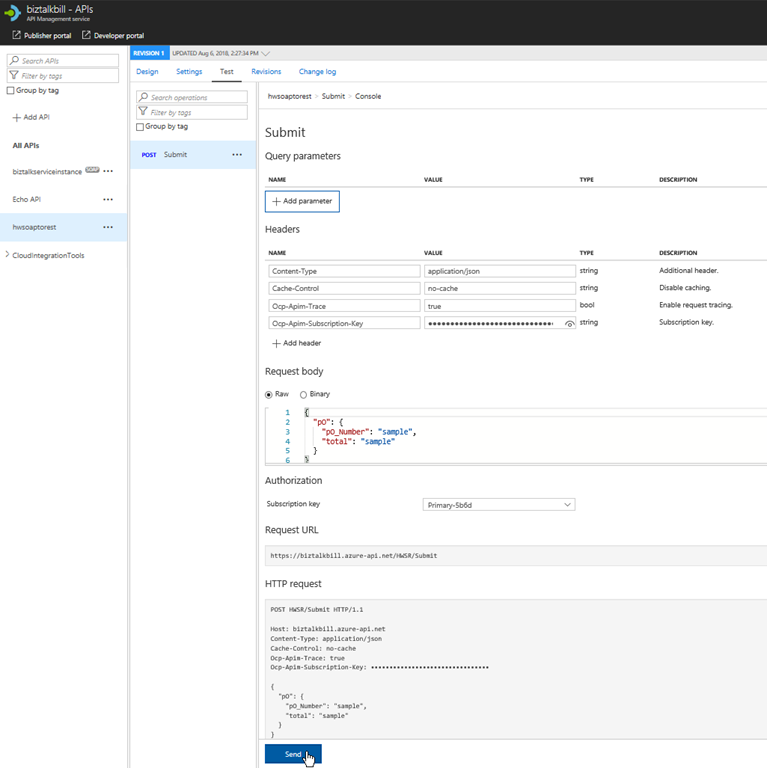Click Add header with plus icon
The image size is (767, 768).
[297, 343]
